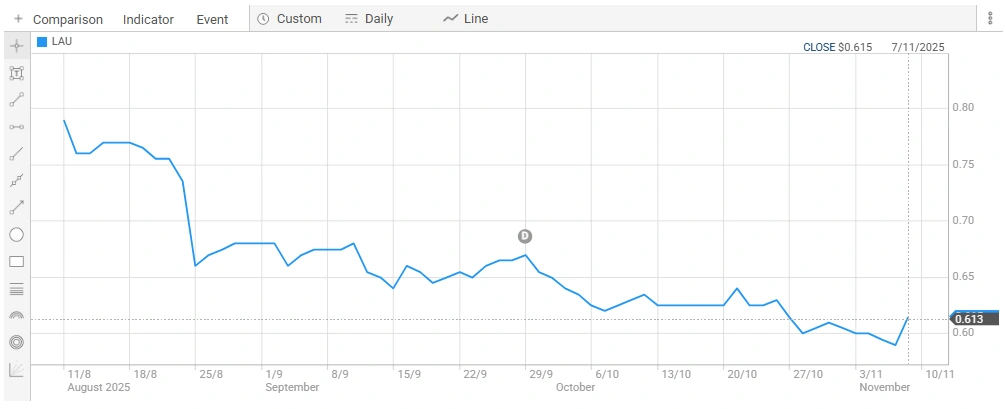Select the horizontal line drawing tool
The width and height of the screenshot is (1006, 409).
(16, 127)
